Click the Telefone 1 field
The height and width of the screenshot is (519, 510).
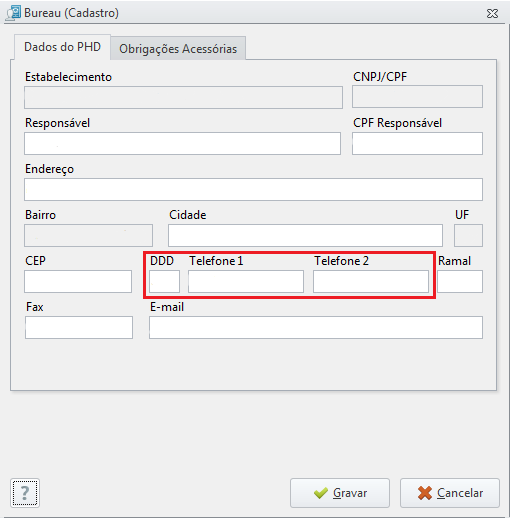pos(246,281)
